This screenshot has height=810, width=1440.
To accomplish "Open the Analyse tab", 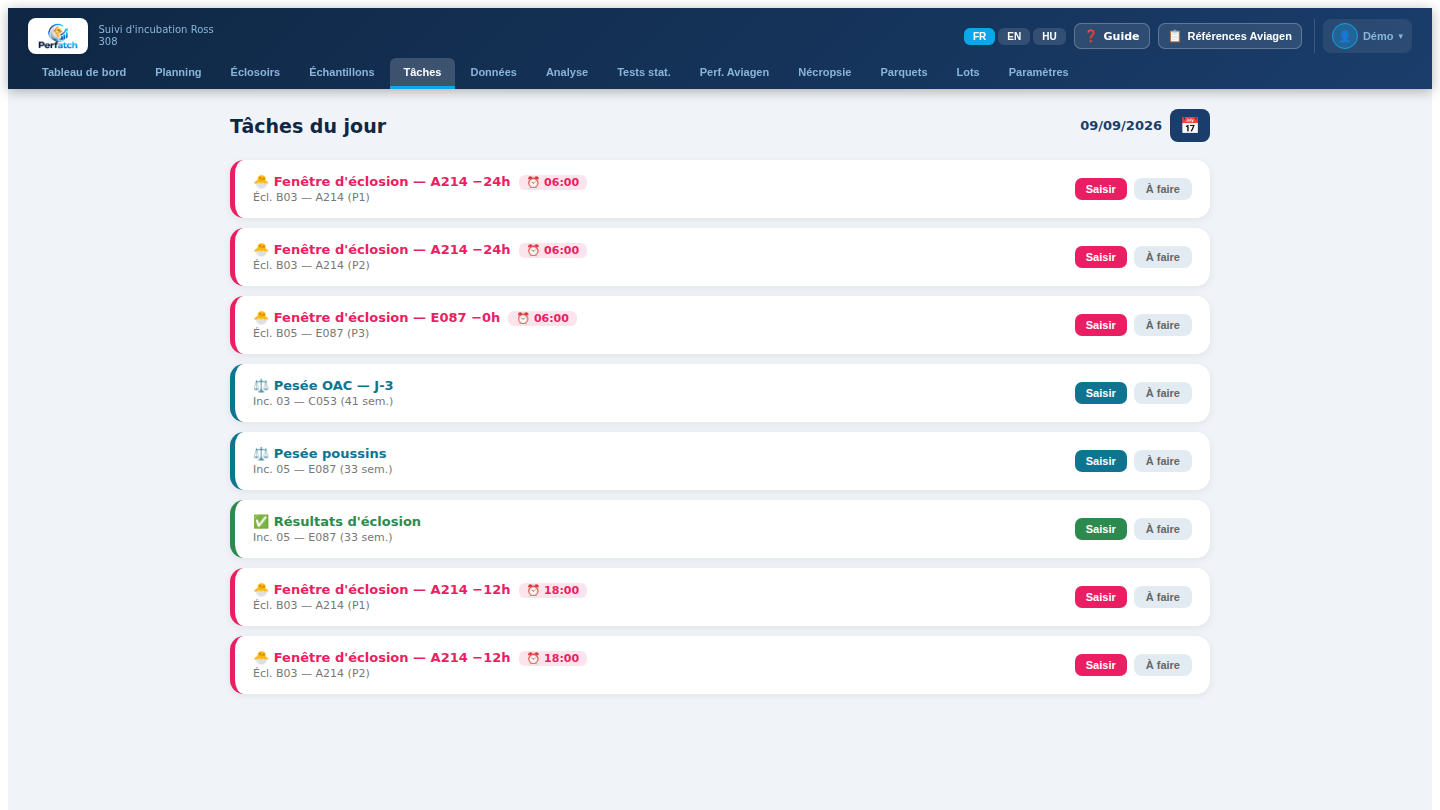I will click(567, 72).
